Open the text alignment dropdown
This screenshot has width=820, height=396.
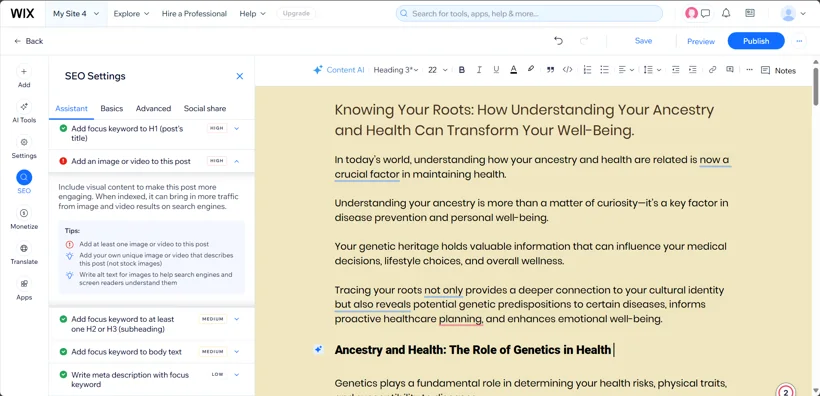626,70
